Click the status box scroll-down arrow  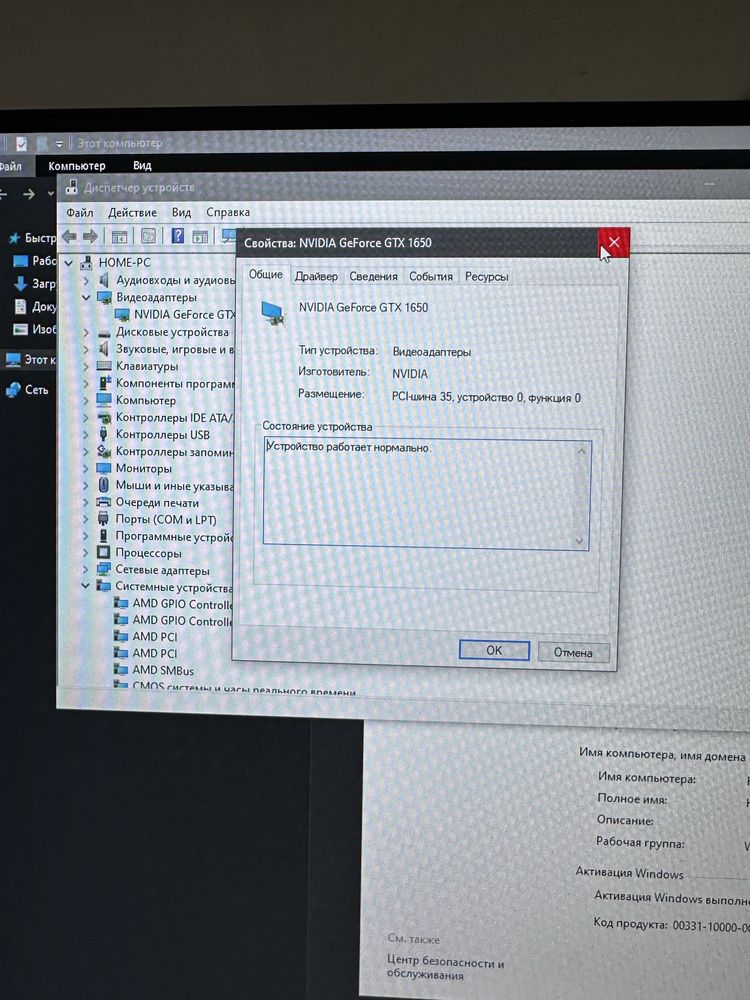579,541
